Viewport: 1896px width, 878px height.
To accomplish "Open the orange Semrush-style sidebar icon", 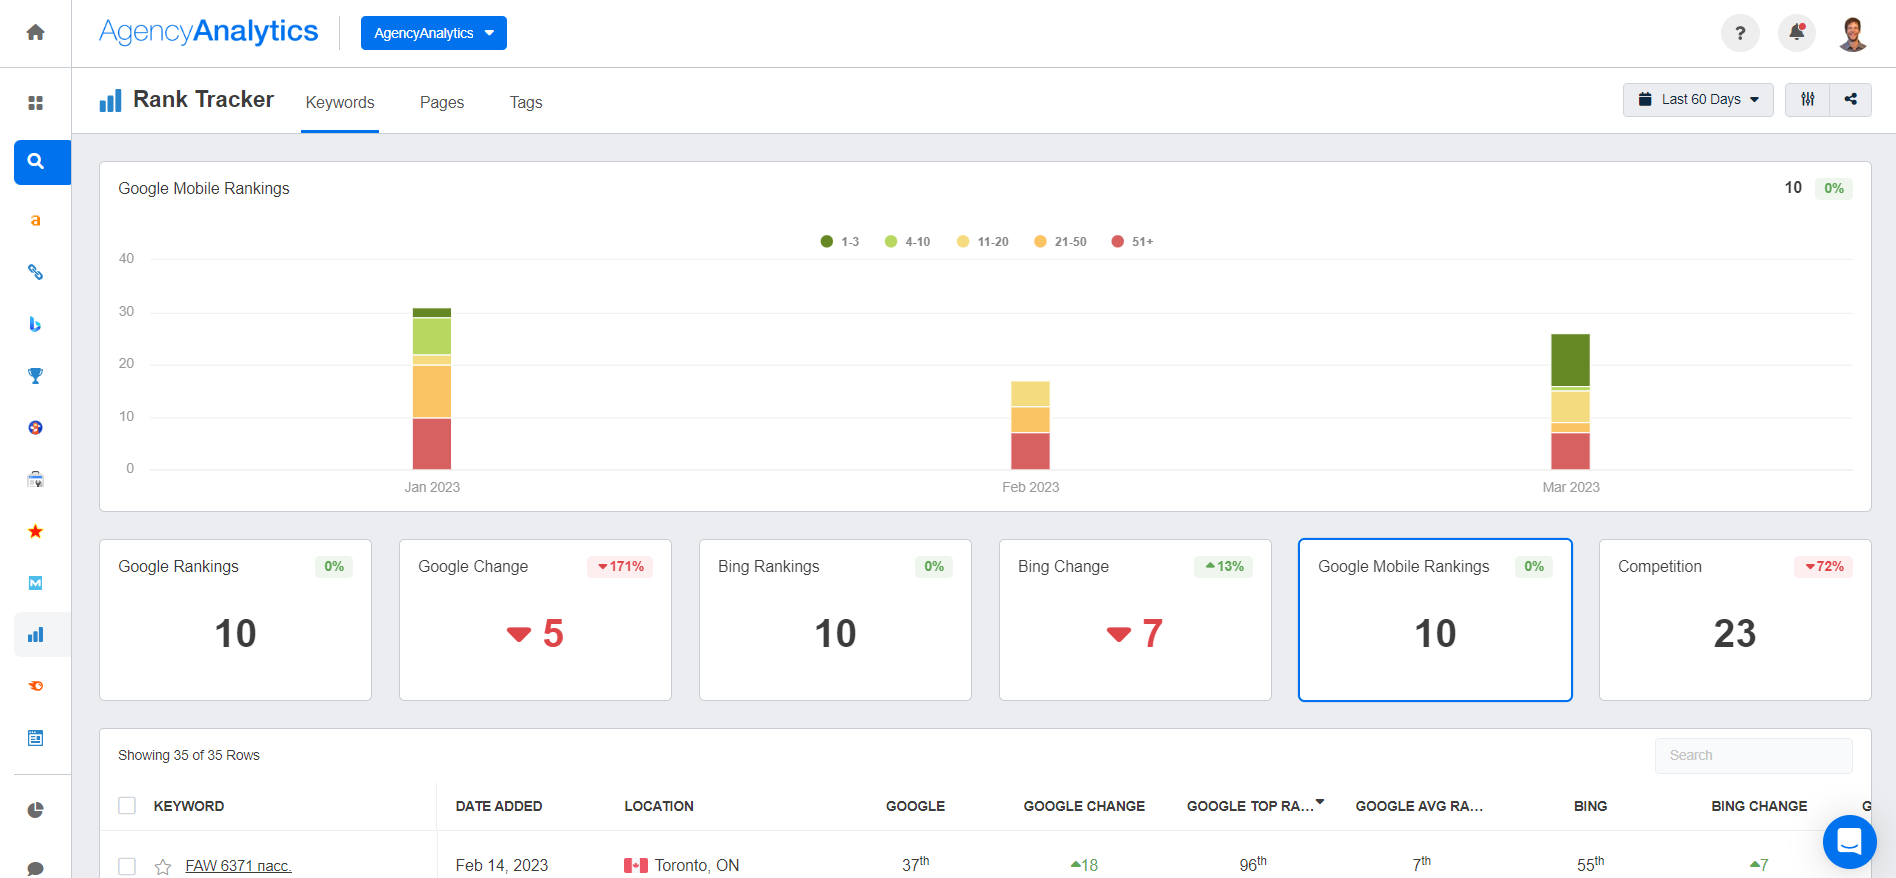I will click(35, 686).
